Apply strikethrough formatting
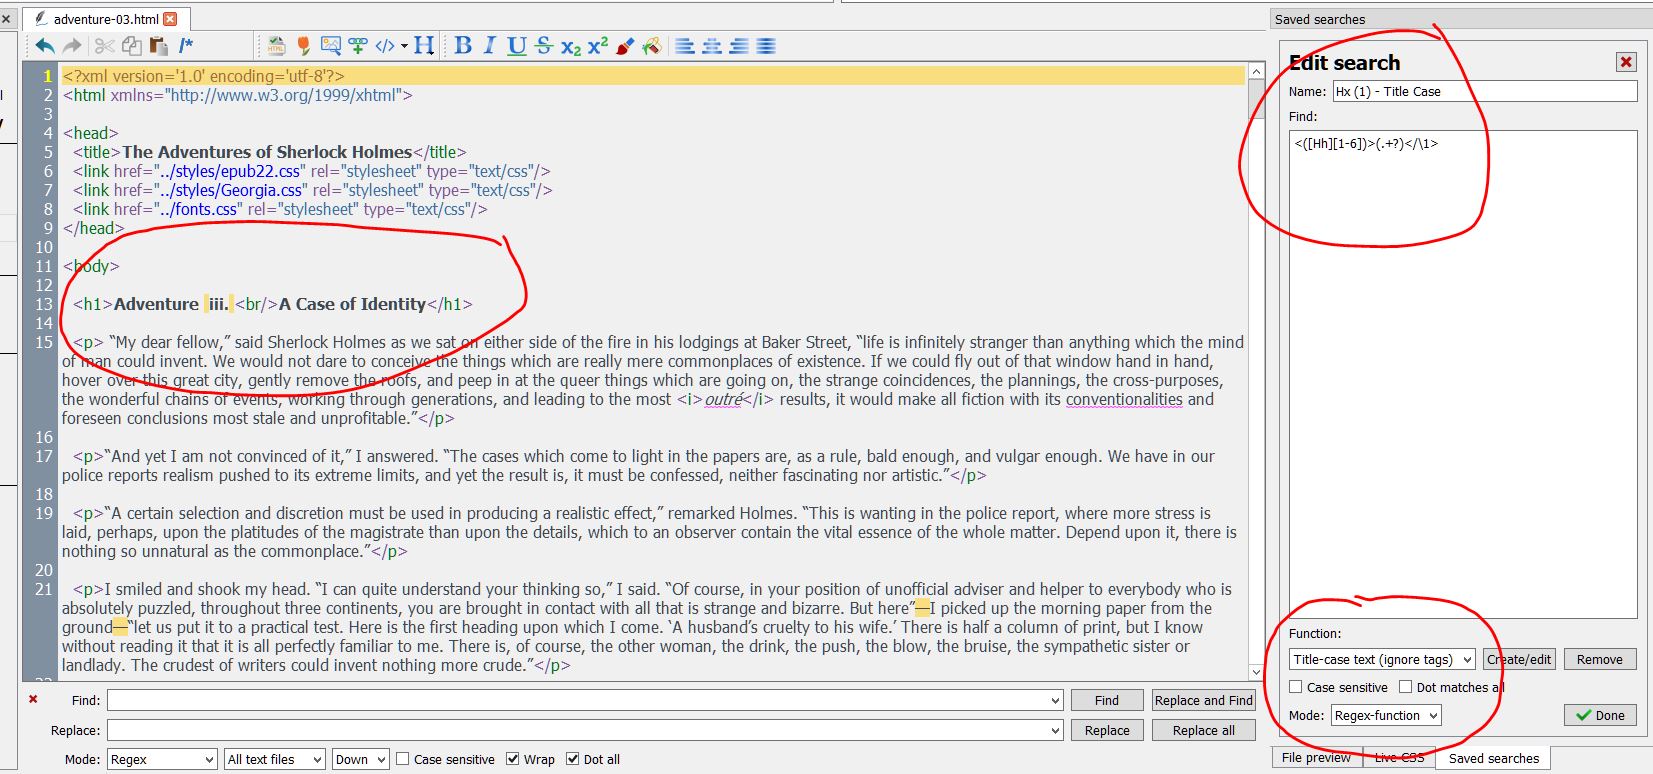This screenshot has width=1653, height=774. tap(544, 45)
